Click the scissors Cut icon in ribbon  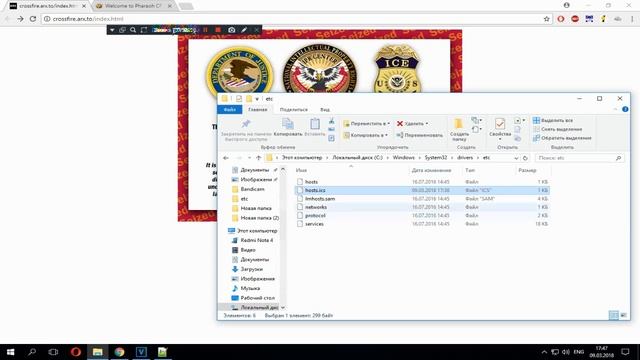pos(331,121)
